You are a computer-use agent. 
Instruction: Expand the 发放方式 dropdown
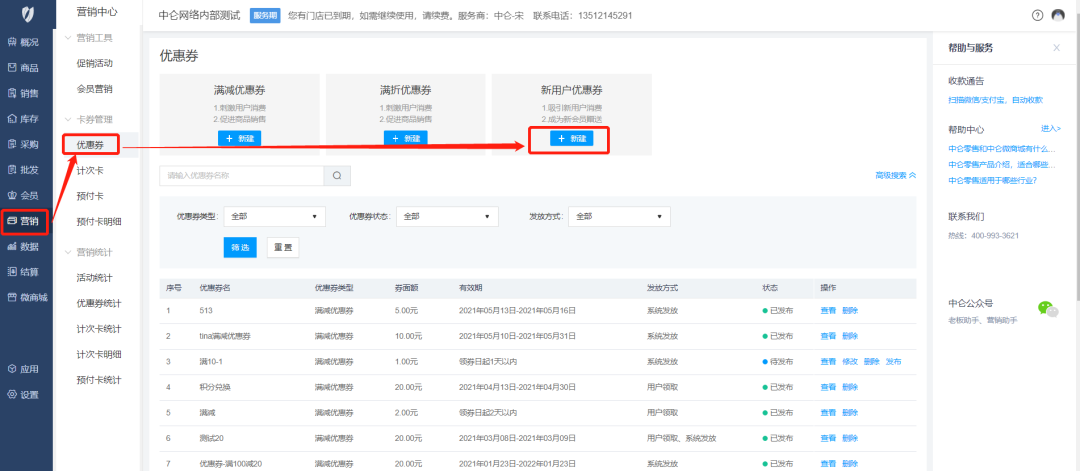[x=619, y=216]
